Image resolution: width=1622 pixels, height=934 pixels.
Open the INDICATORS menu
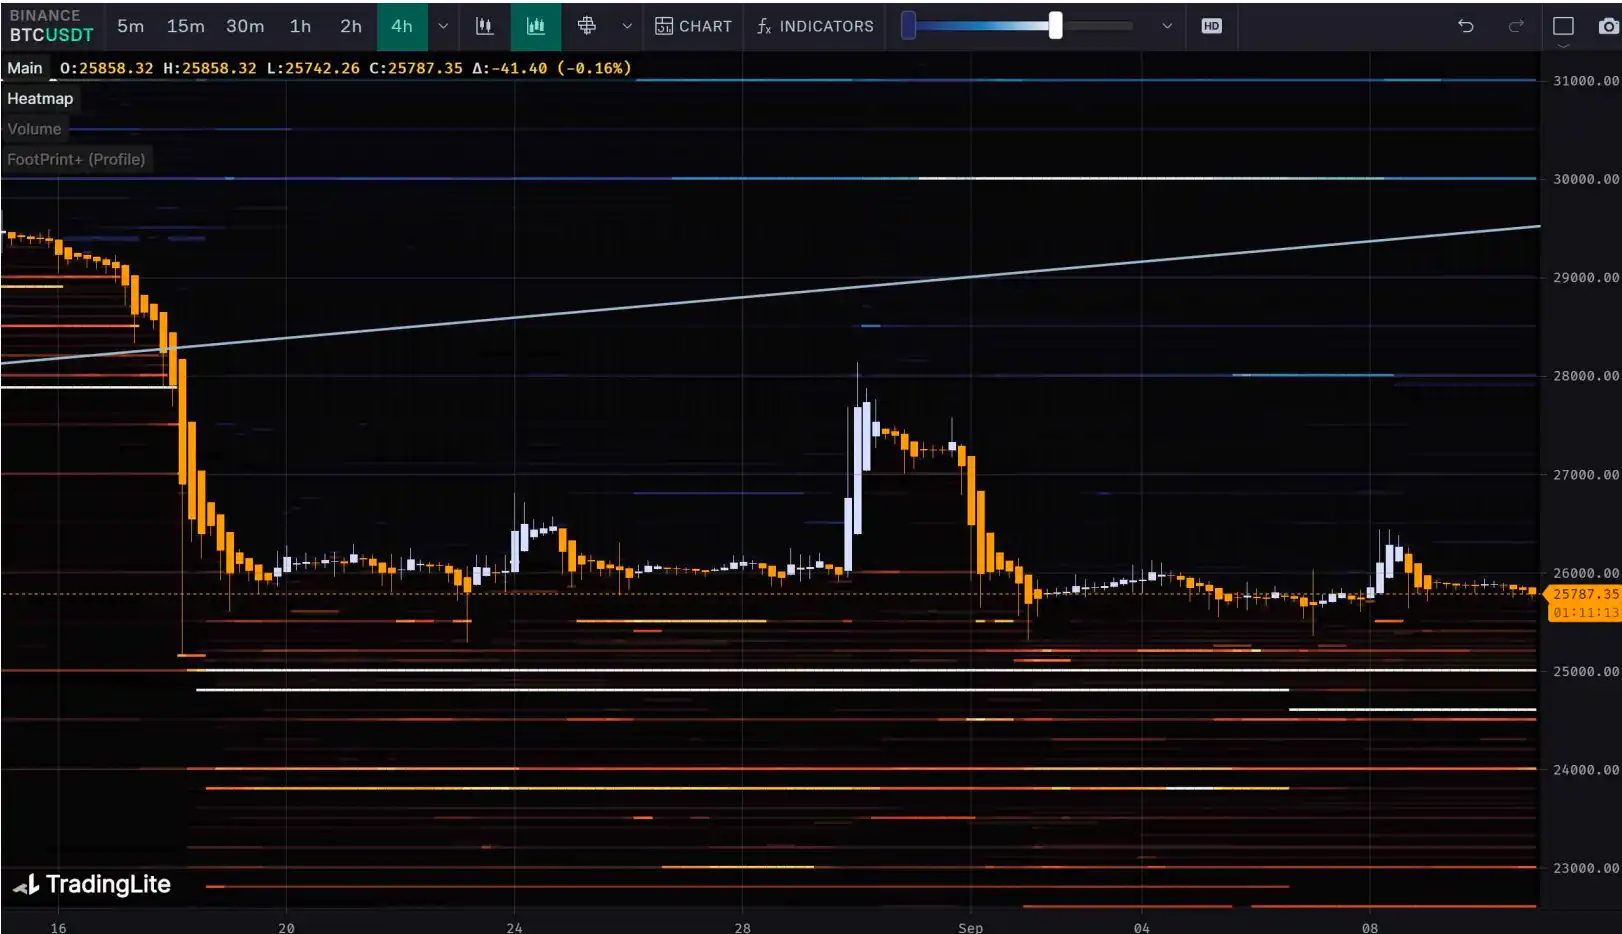(815, 26)
